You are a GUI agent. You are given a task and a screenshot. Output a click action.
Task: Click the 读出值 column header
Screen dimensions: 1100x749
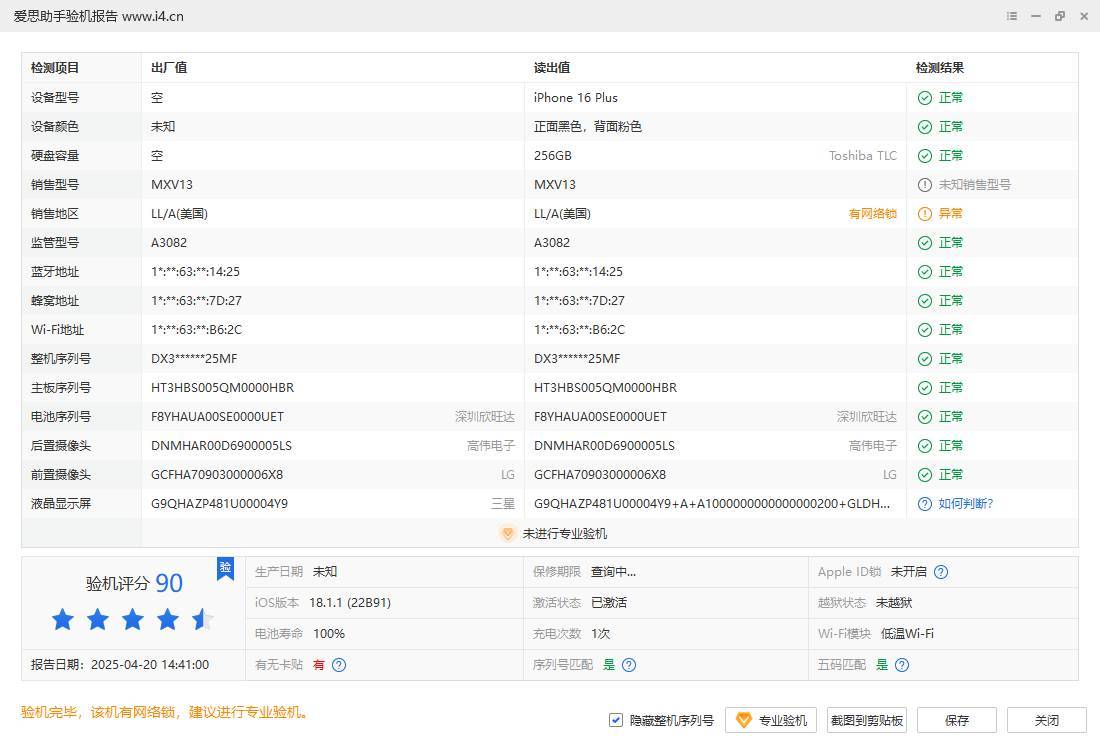tap(552, 68)
